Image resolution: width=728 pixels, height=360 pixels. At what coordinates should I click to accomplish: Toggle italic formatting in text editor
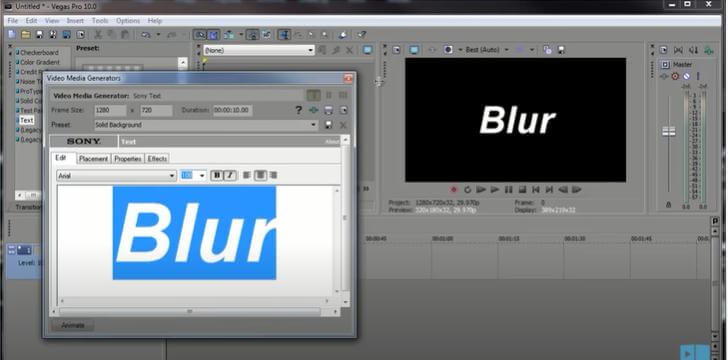click(230, 175)
